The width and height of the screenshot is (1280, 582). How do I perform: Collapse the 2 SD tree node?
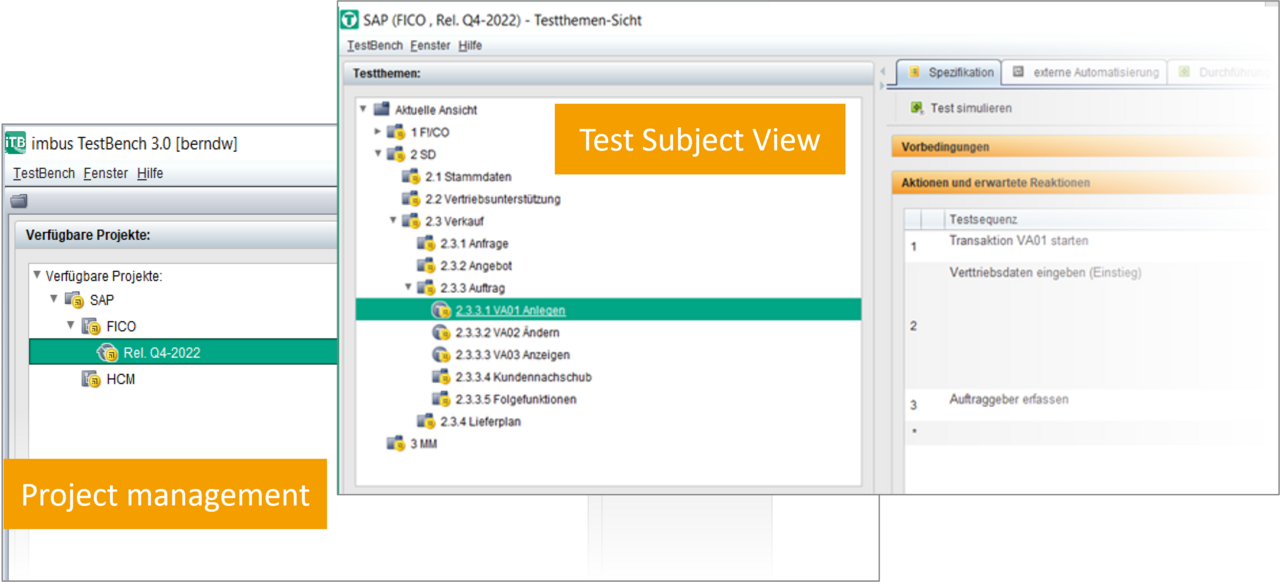click(378, 154)
